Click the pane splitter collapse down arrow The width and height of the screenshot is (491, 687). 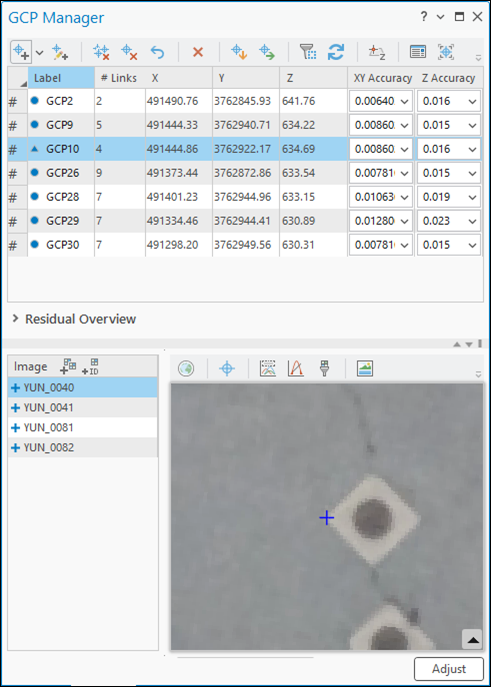pos(469,344)
